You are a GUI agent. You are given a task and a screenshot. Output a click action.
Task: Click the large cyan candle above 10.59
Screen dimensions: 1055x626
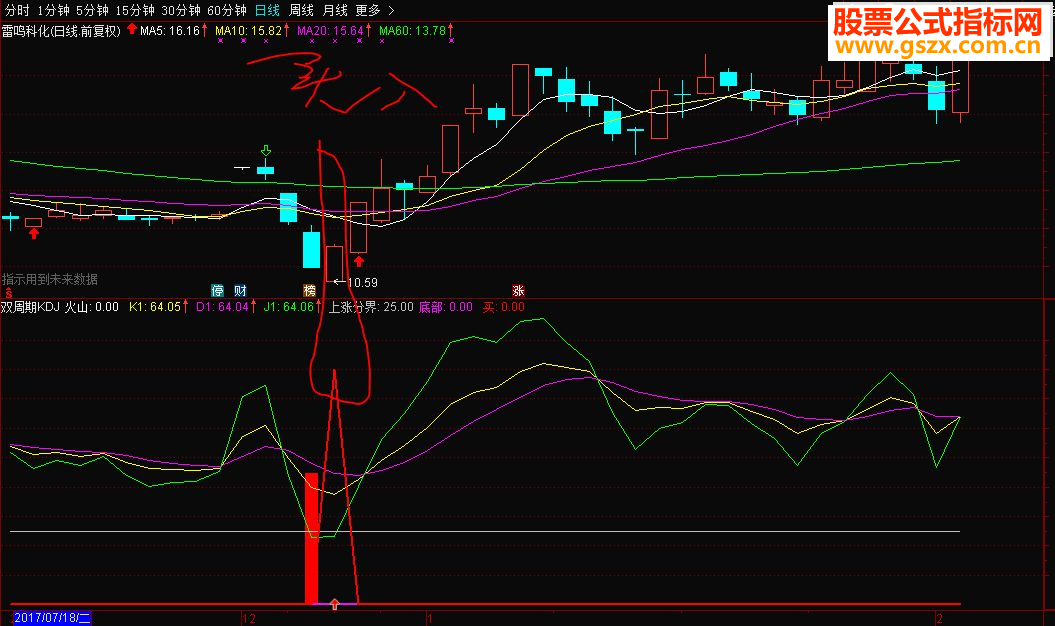tap(311, 250)
